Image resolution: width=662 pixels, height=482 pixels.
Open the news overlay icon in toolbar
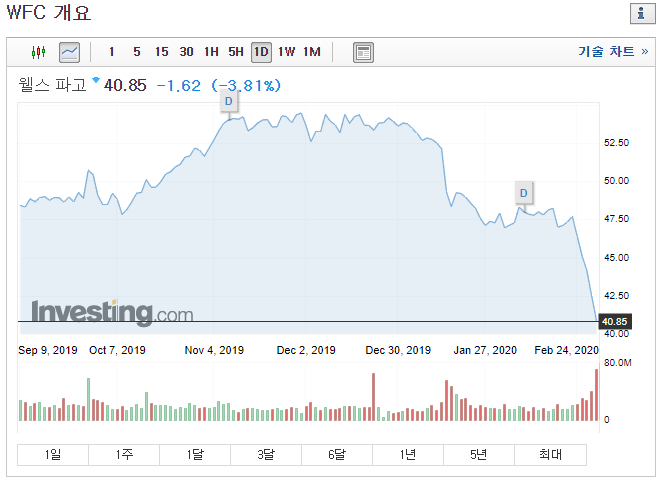(363, 52)
